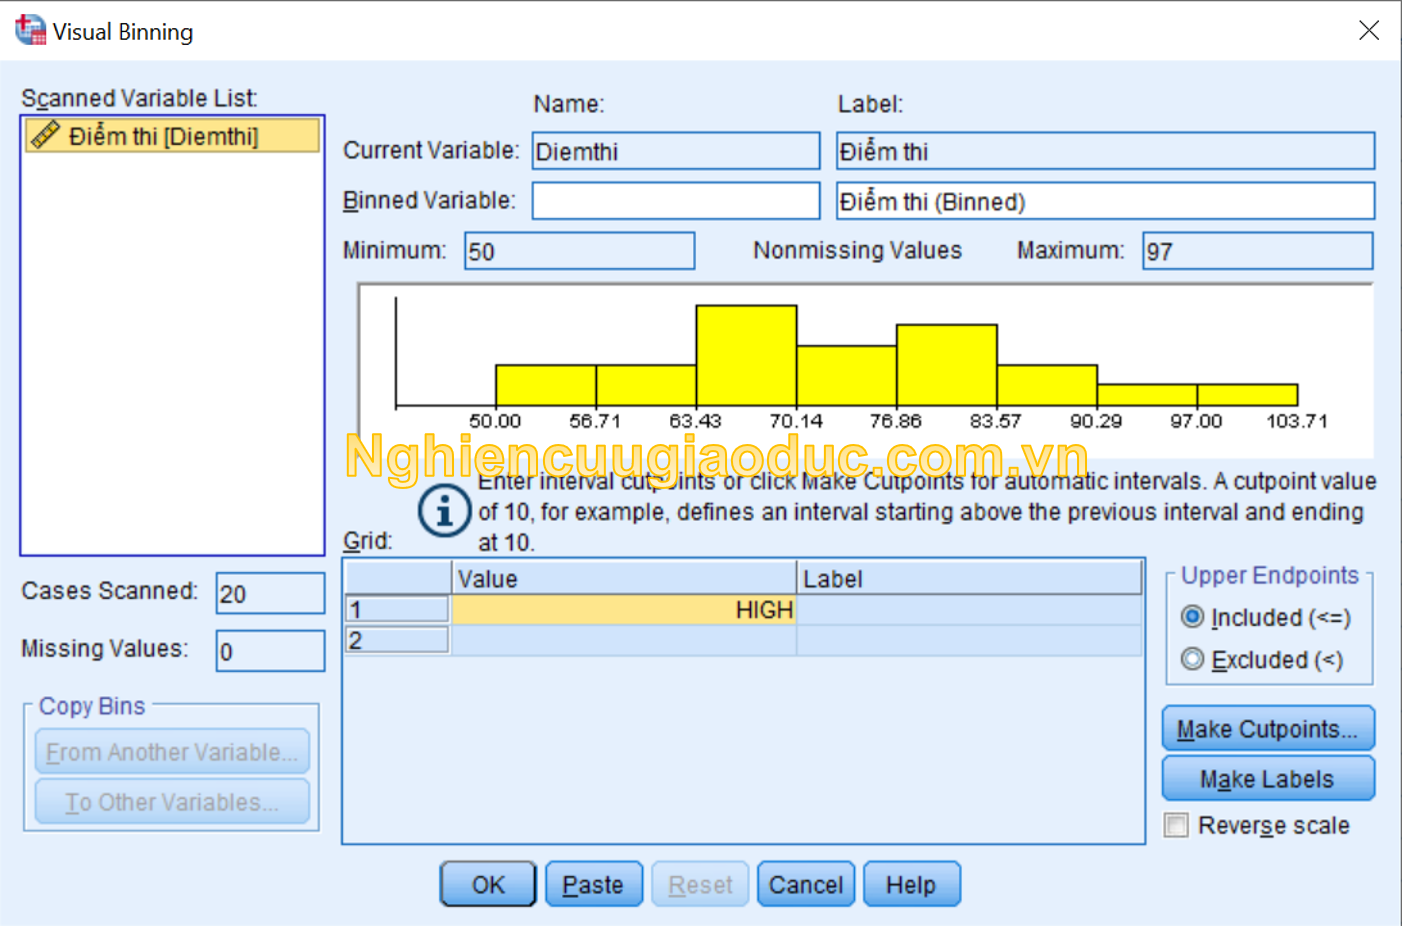This screenshot has height=926, width=1402.
Task: Select row 2 Value cell in grid
Action: (x=623, y=641)
